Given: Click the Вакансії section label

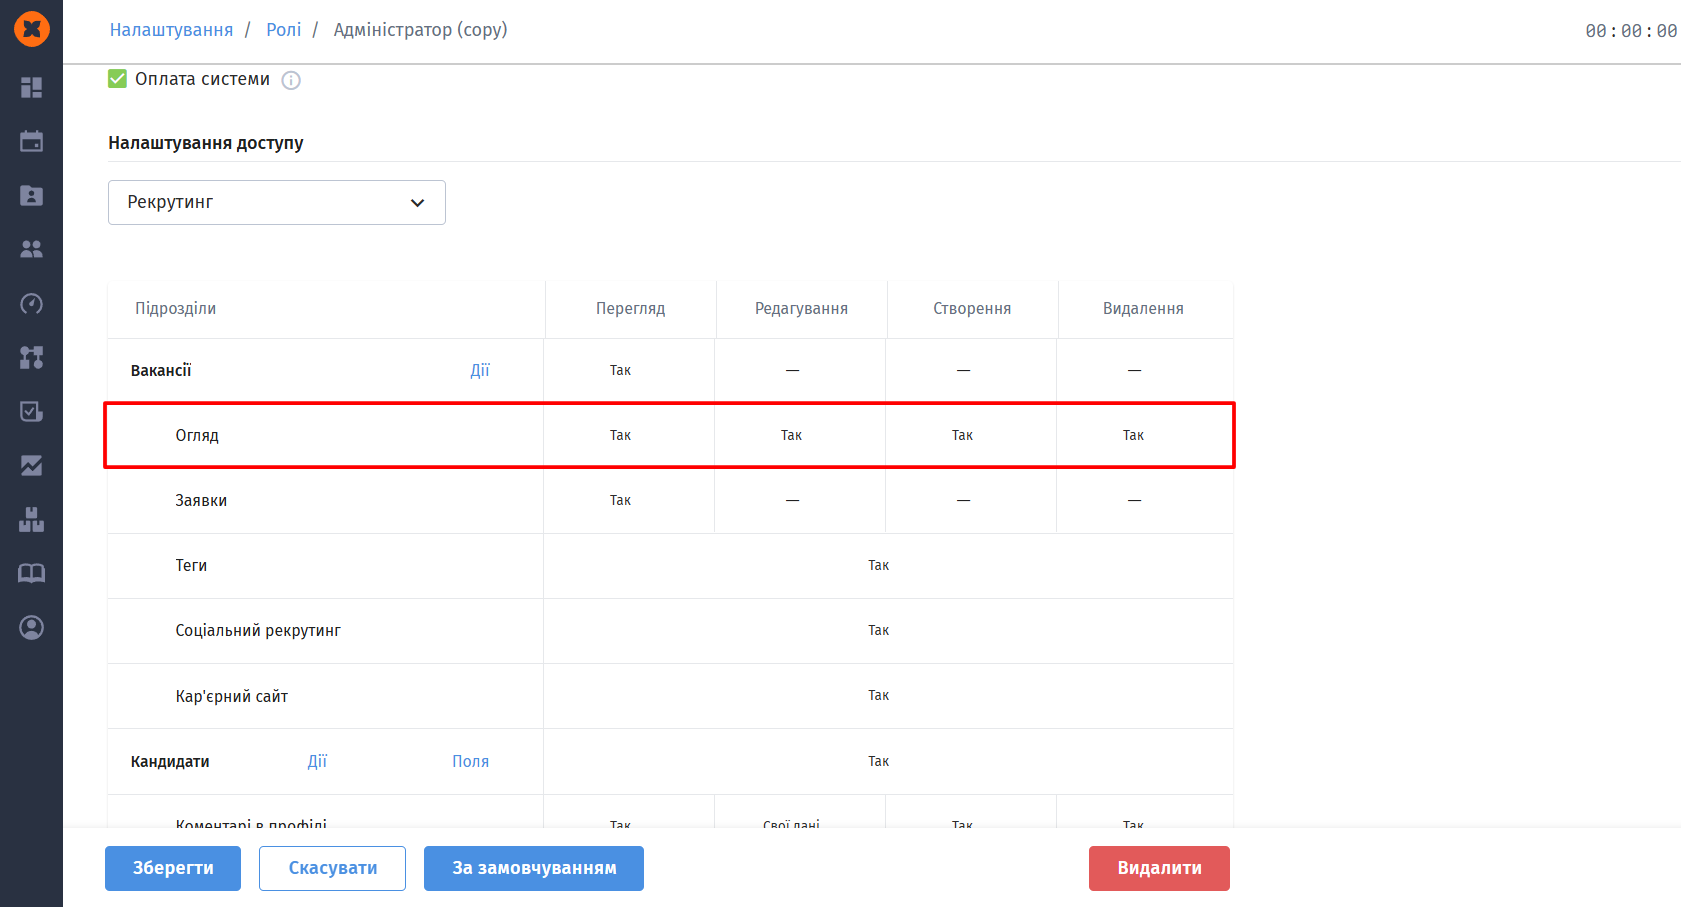Looking at the screenshot, I should click(161, 370).
